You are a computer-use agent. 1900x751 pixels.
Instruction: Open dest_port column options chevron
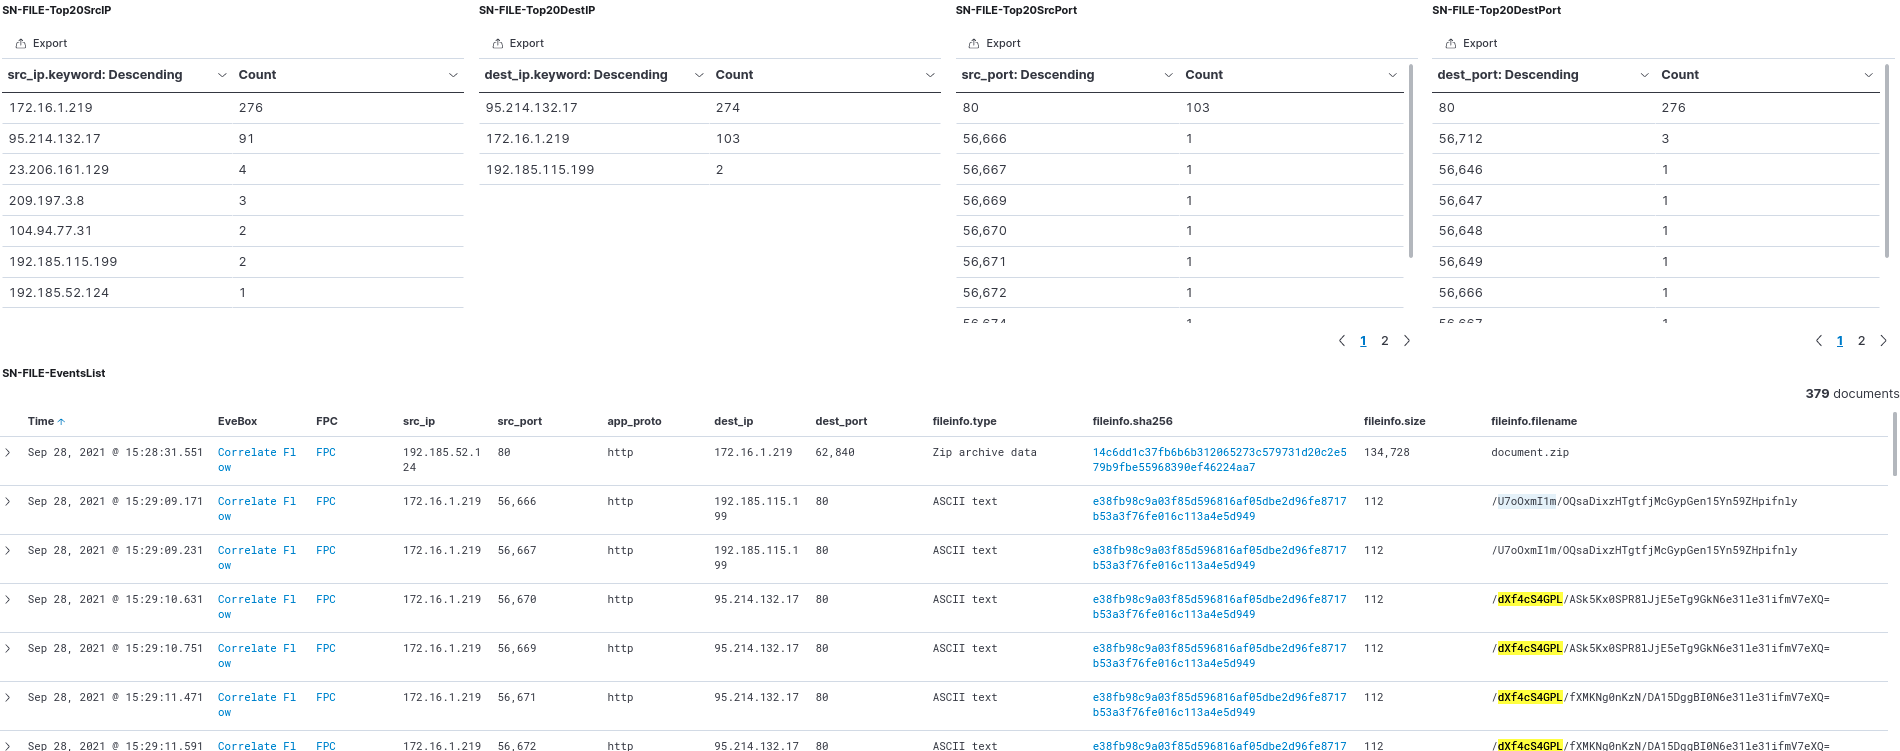[x=1644, y=75]
